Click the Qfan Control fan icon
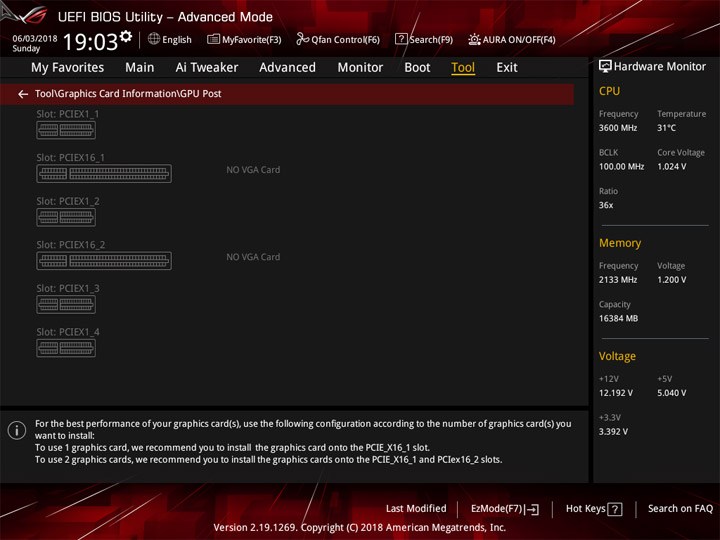Image resolution: width=720 pixels, height=540 pixels. tap(302, 39)
